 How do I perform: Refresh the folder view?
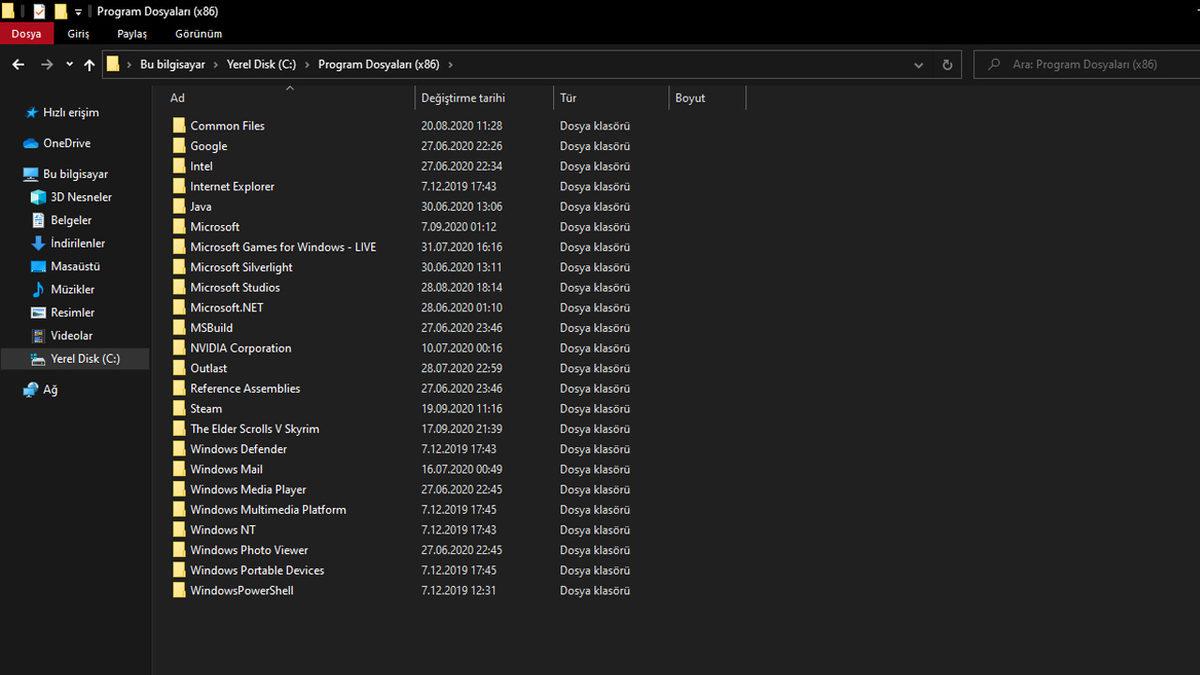tap(947, 64)
